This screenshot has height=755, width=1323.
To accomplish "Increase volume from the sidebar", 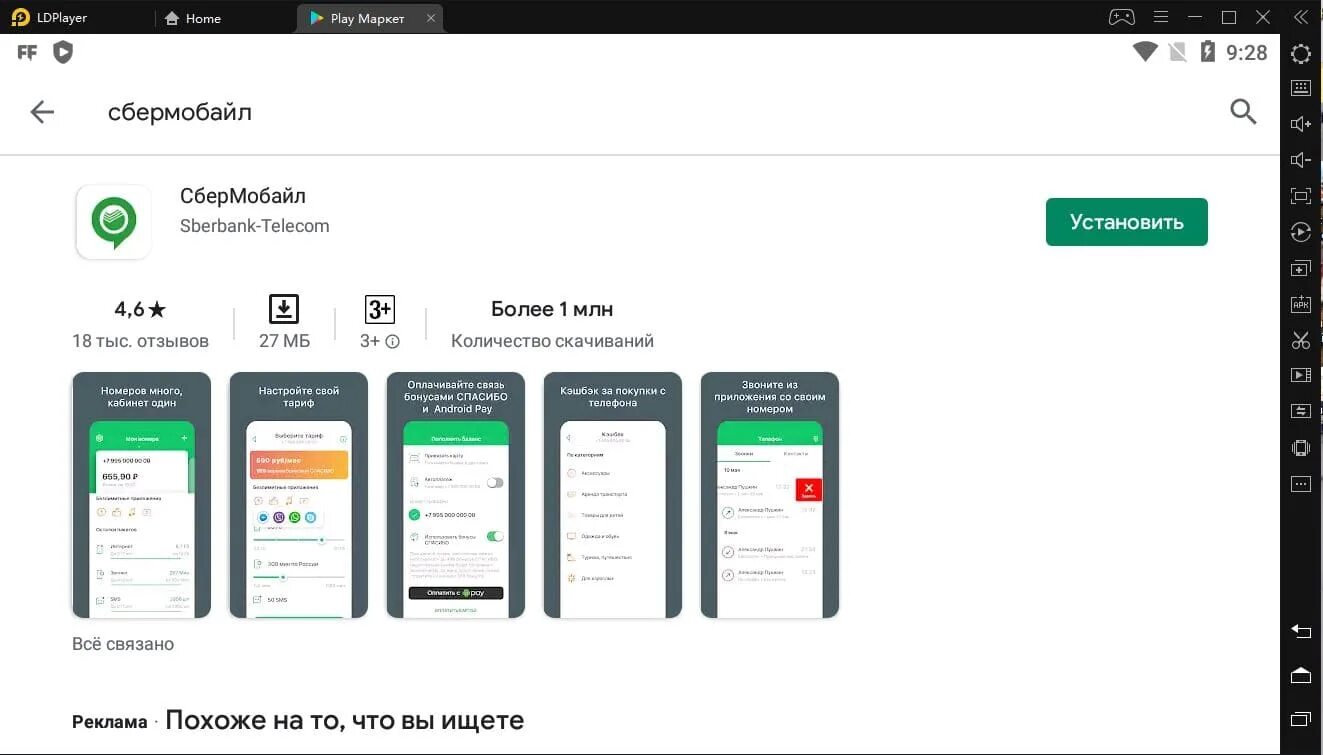I will [1301, 124].
